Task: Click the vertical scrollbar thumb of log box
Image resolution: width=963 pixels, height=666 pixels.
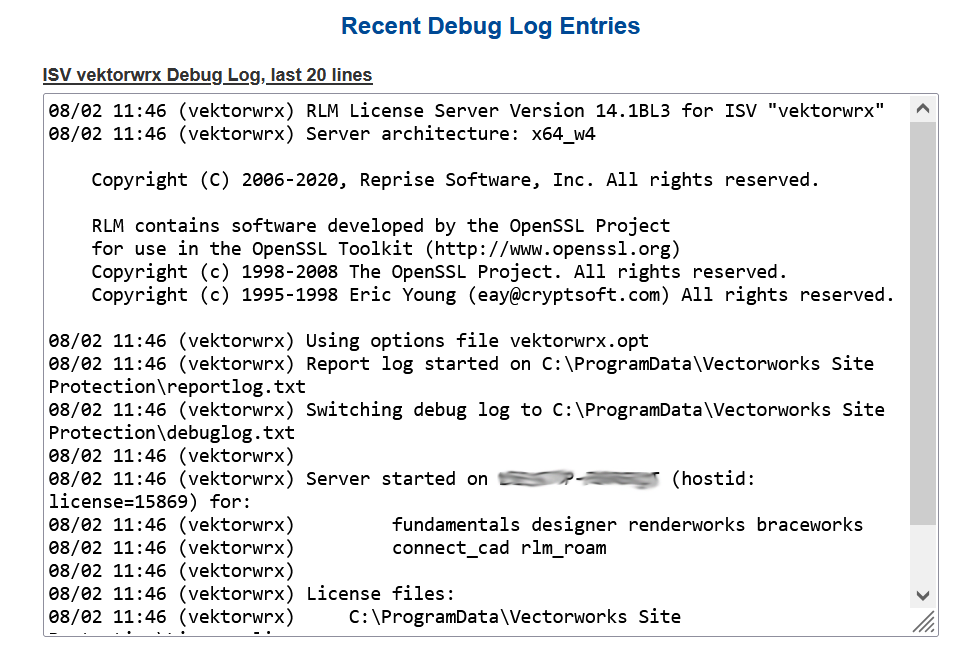Action: [x=922, y=323]
